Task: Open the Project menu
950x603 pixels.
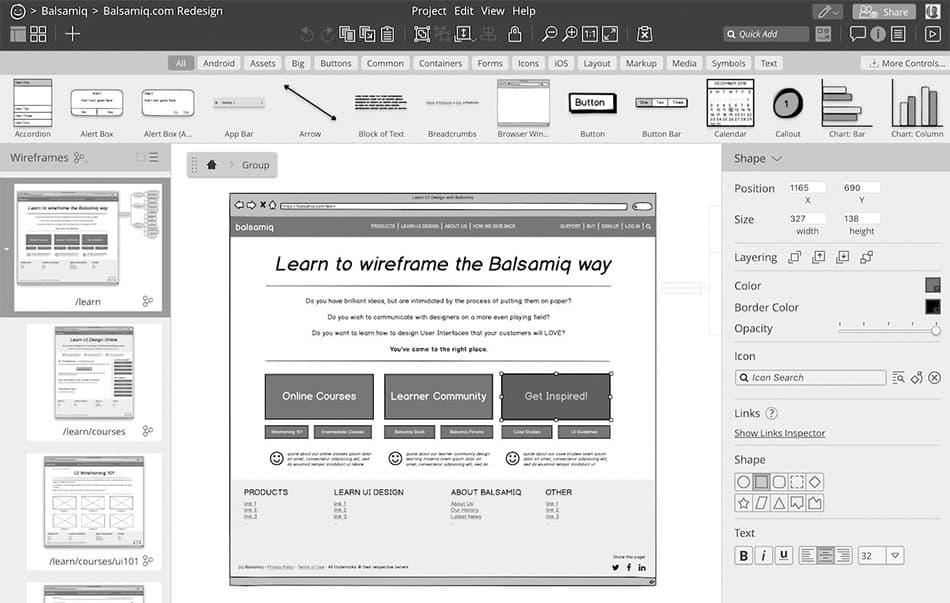Action: [x=428, y=11]
